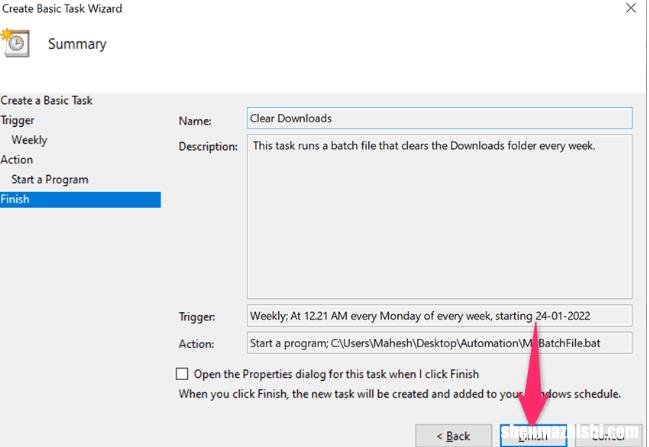Click the Name field containing Clear Downloads

click(x=439, y=119)
